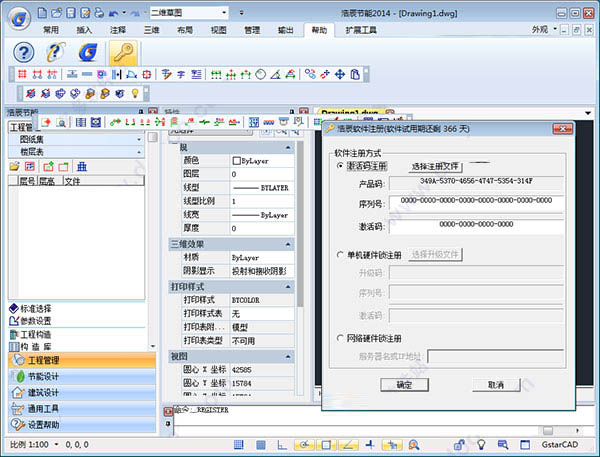Viewport: 600px width, 457px height.
Task: Click the lock icon in status bar
Action: tap(459, 444)
